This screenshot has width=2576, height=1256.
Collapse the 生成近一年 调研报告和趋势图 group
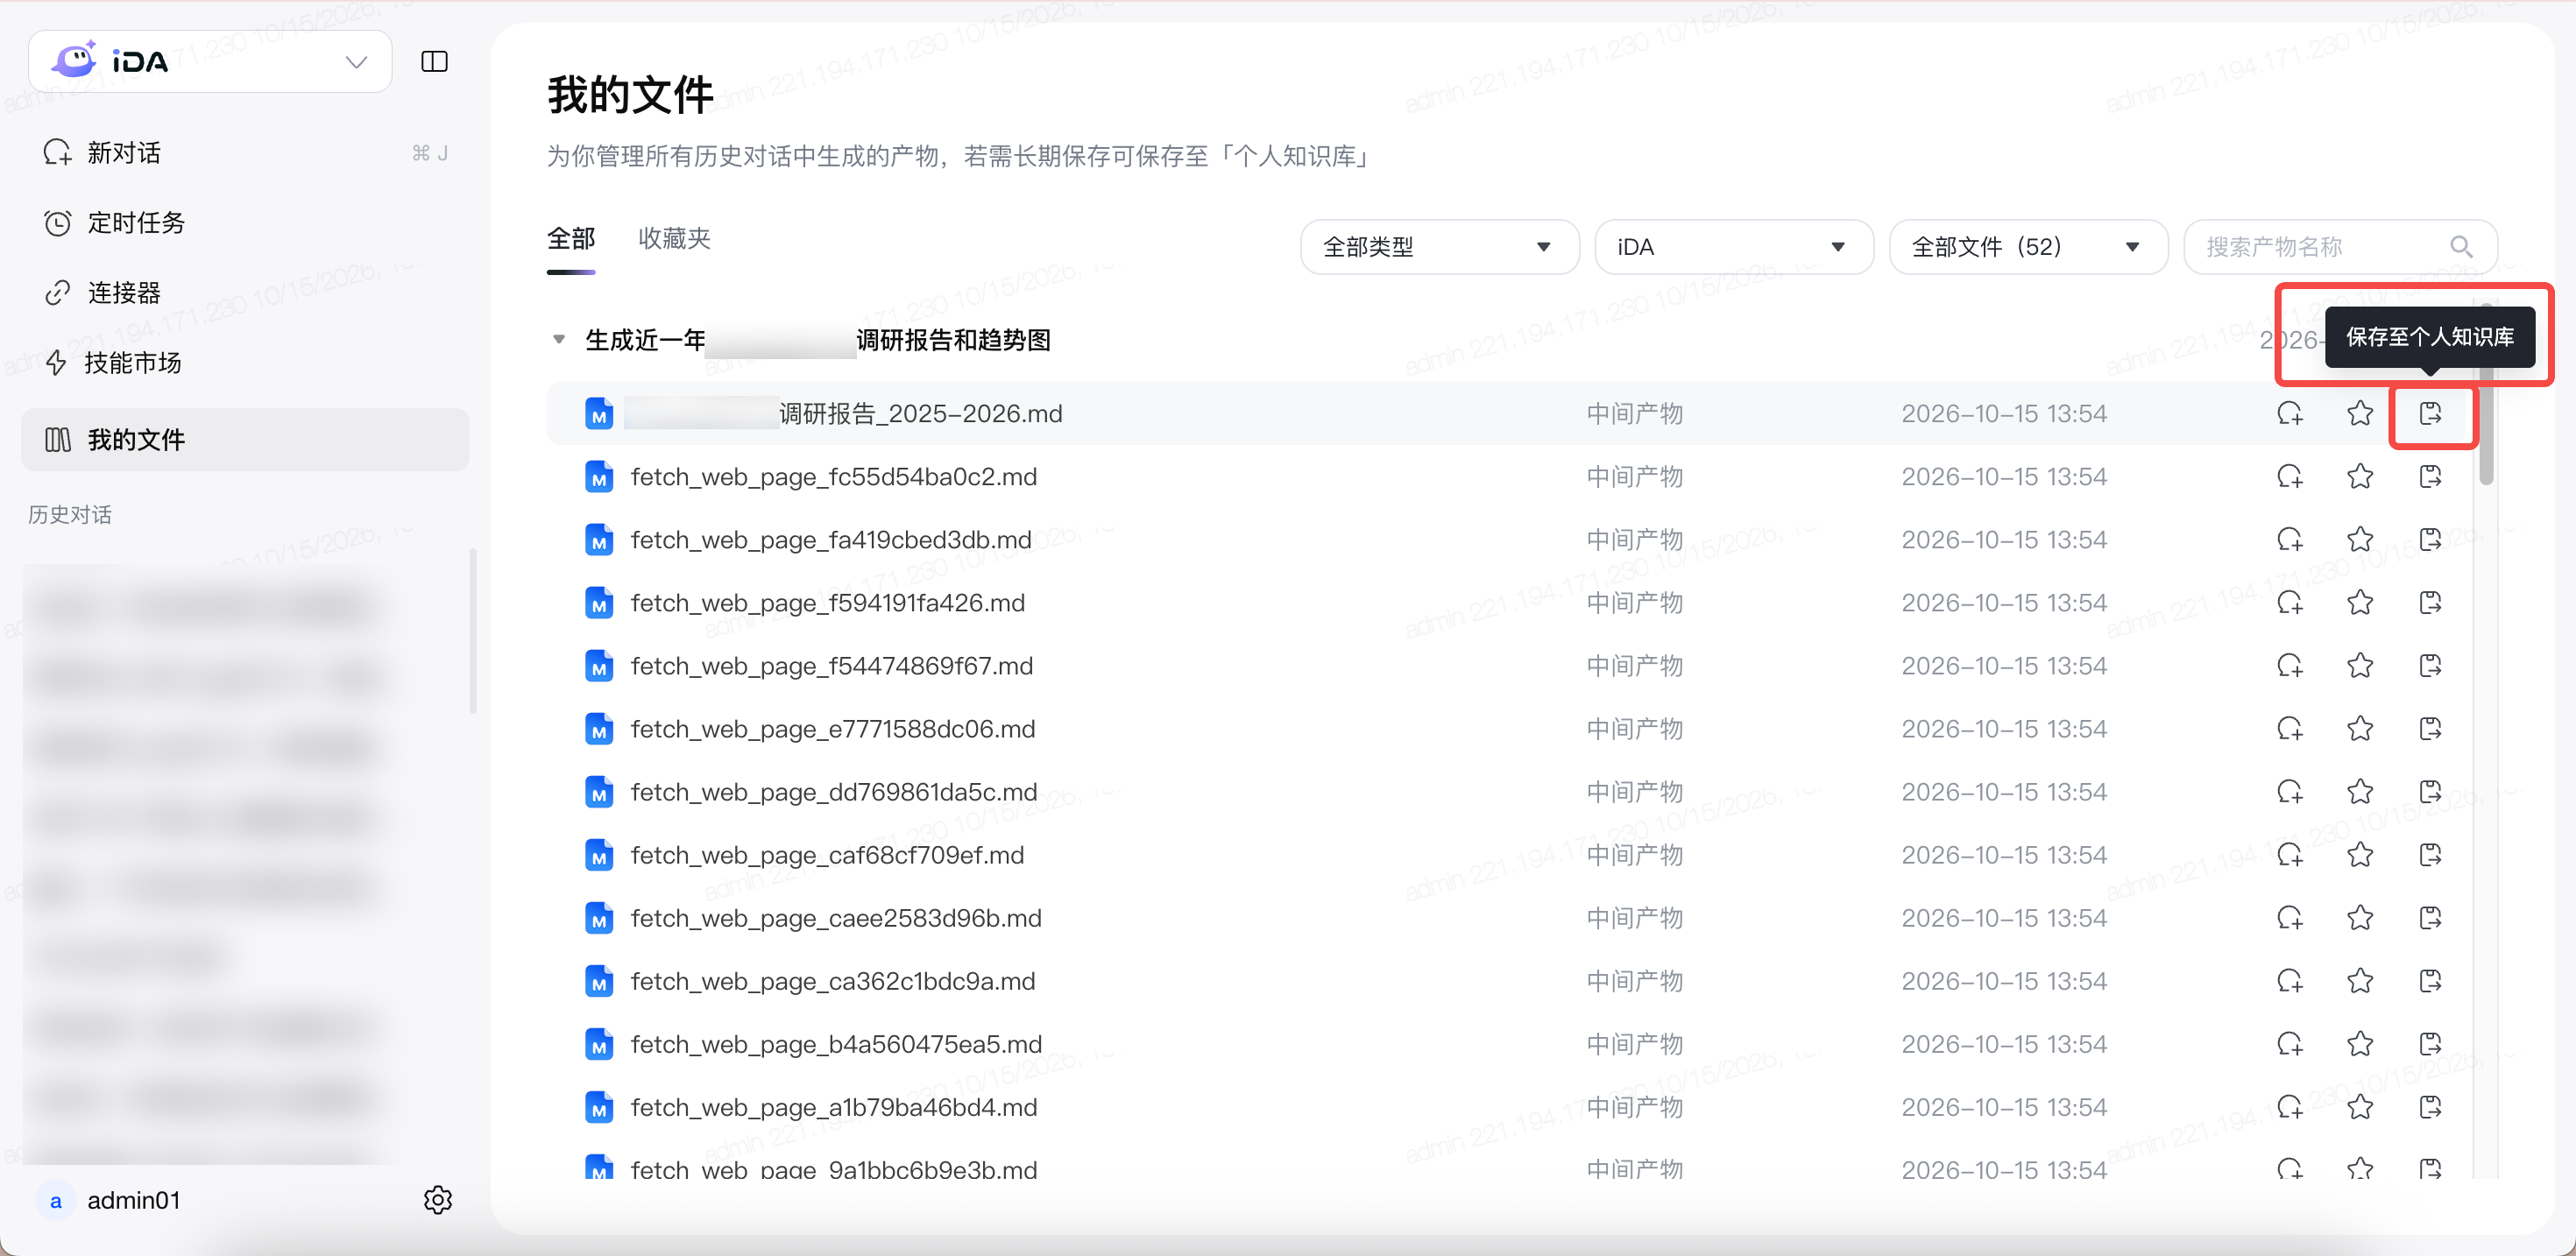(559, 339)
